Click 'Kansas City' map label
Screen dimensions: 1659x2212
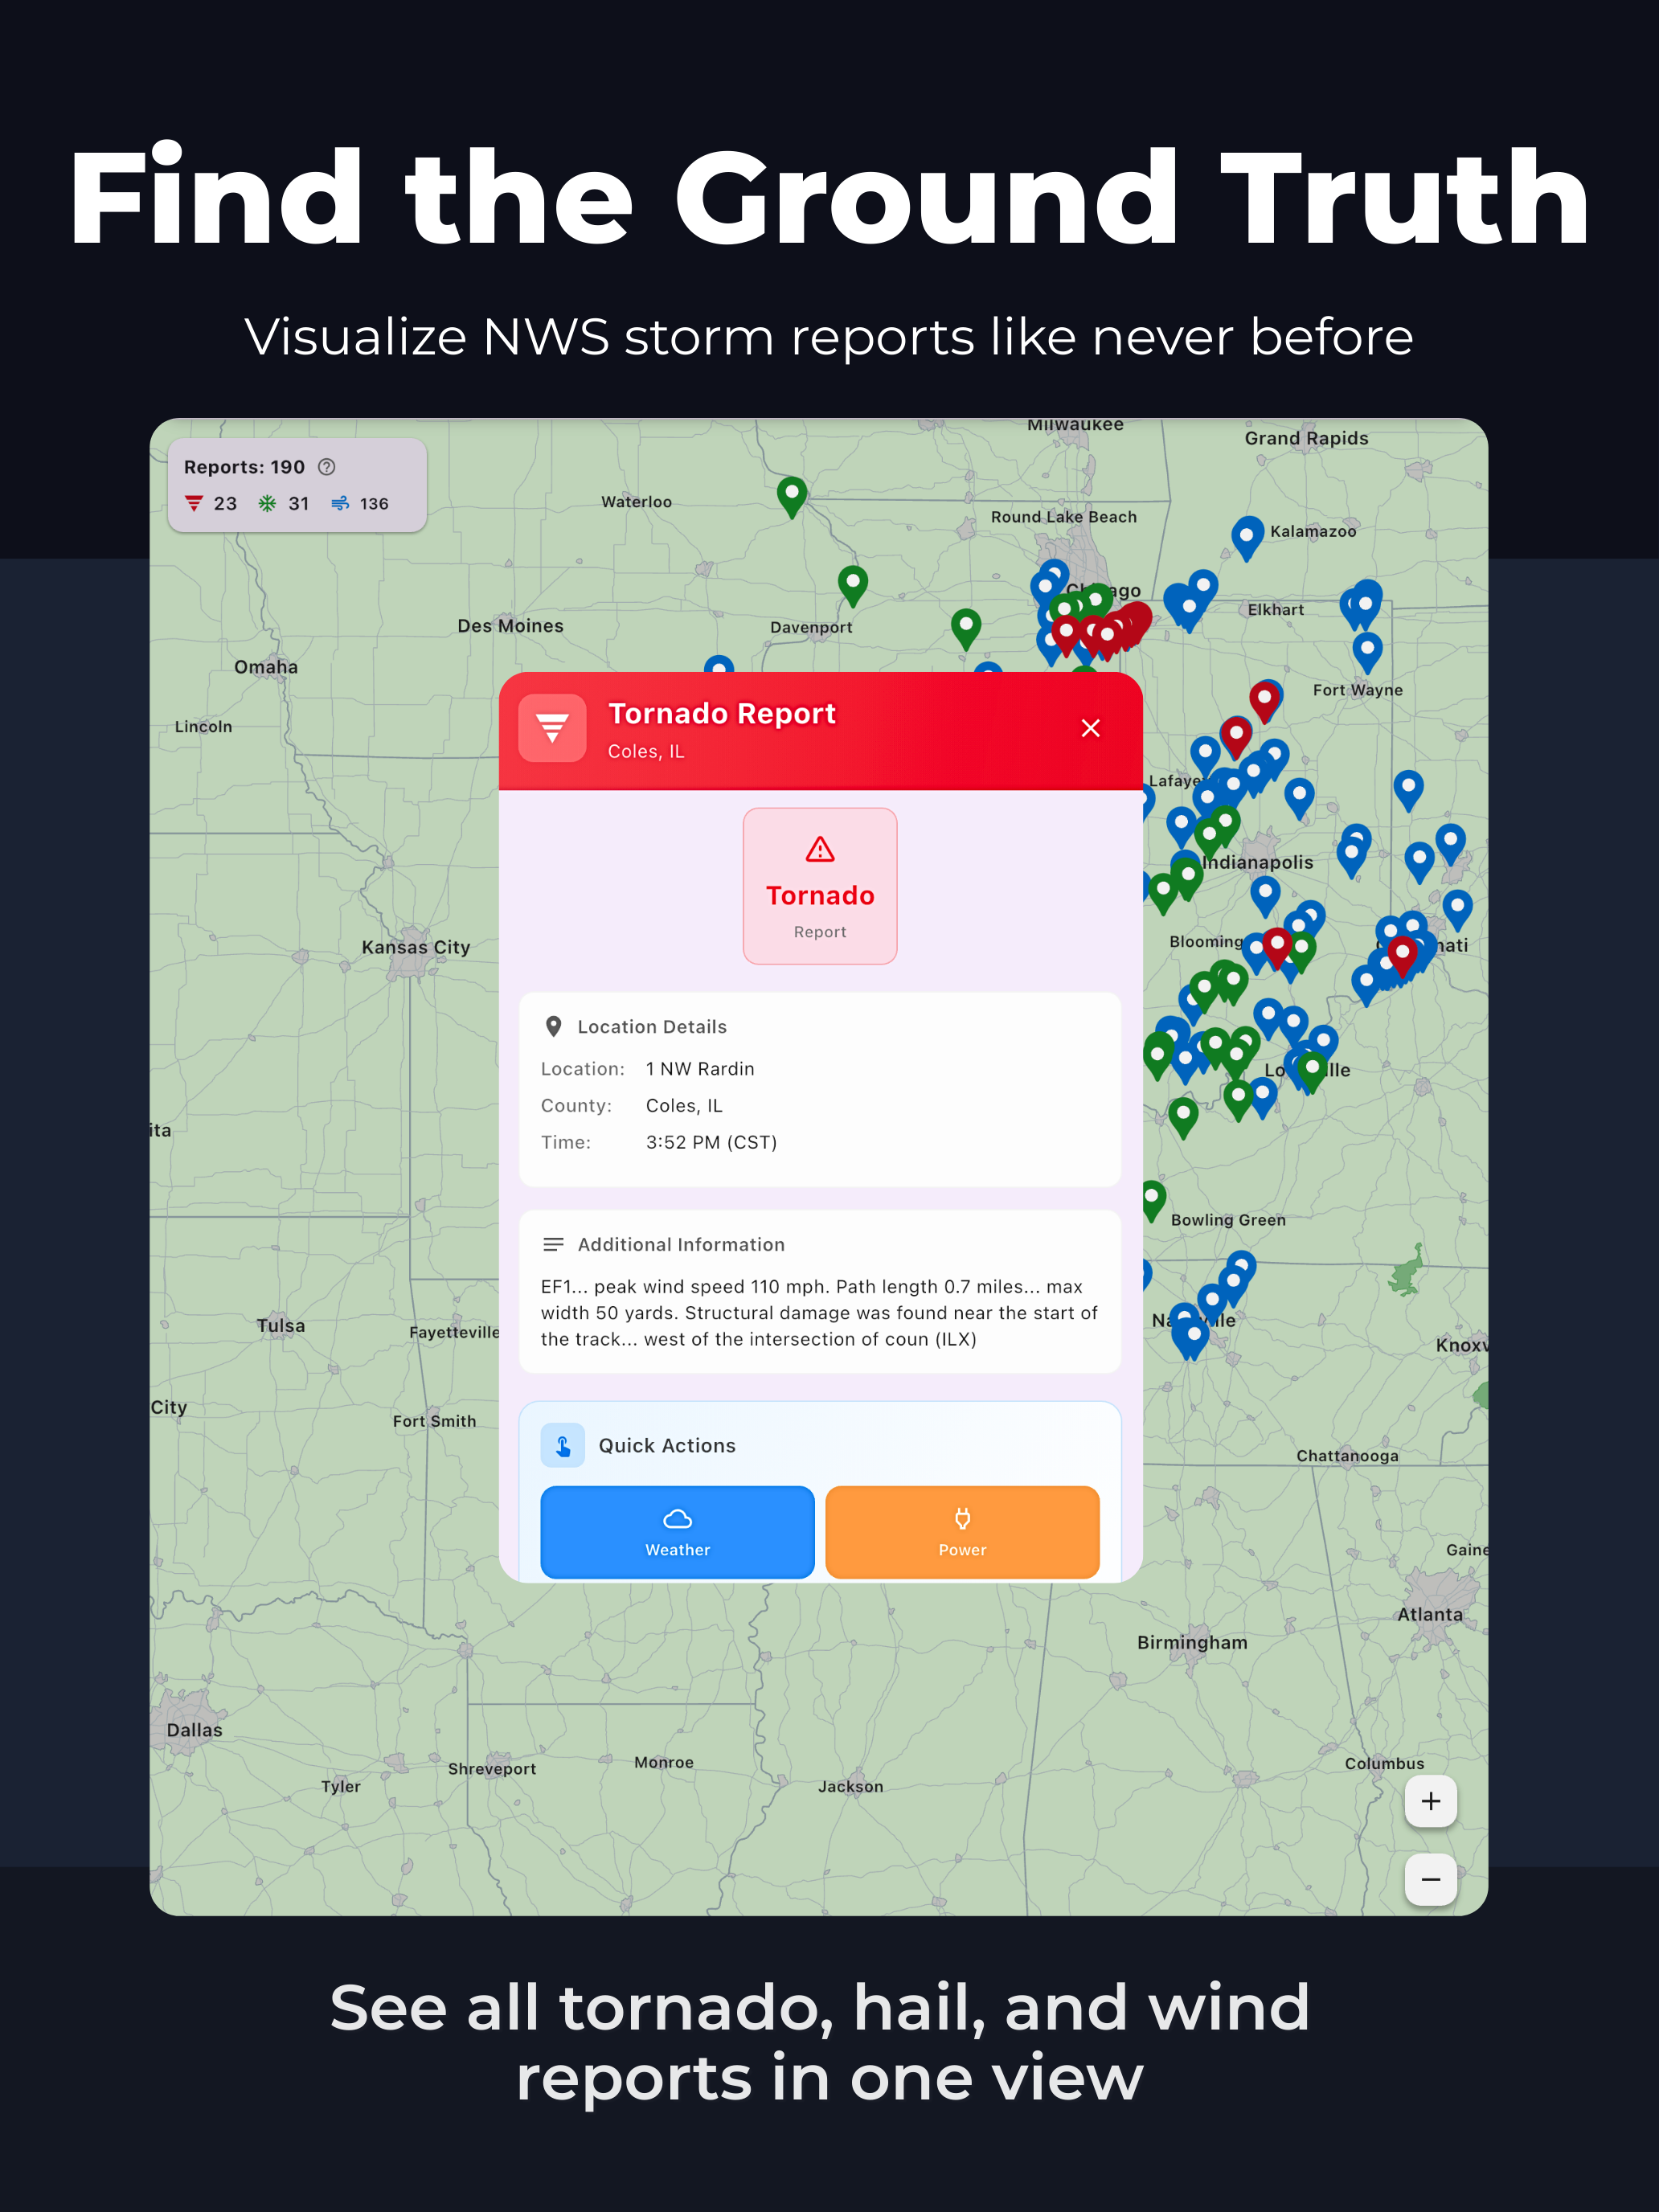pos(416,947)
